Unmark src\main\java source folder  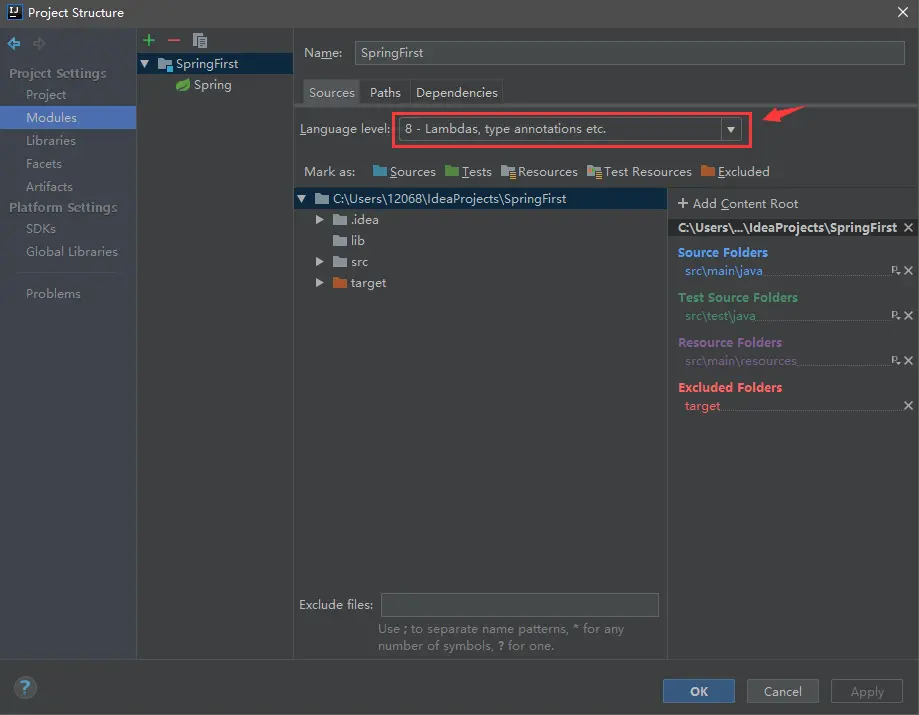[908, 270]
